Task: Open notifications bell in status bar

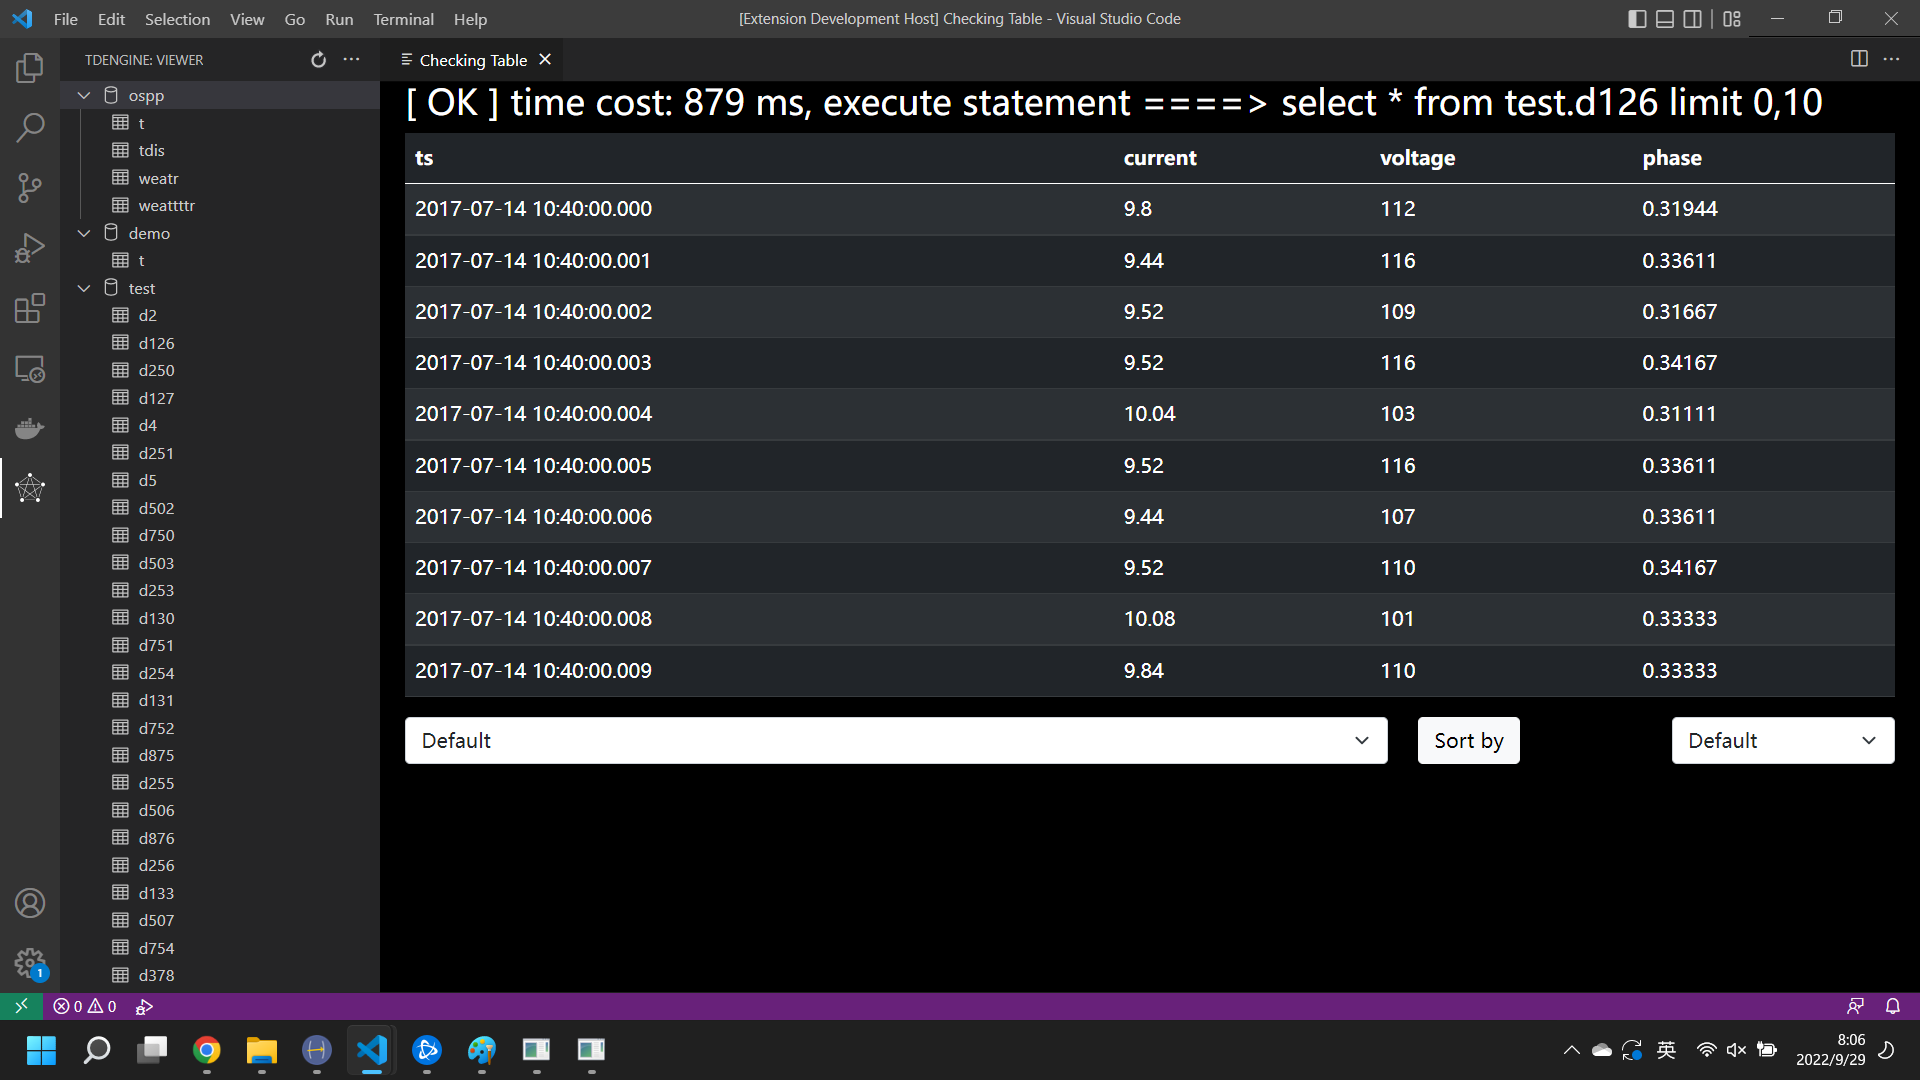Action: (x=1893, y=1006)
